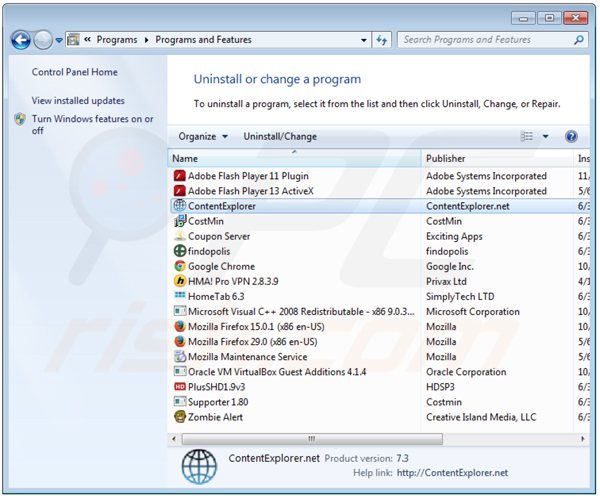Select Programs in the breadcrumb

[x=117, y=40]
